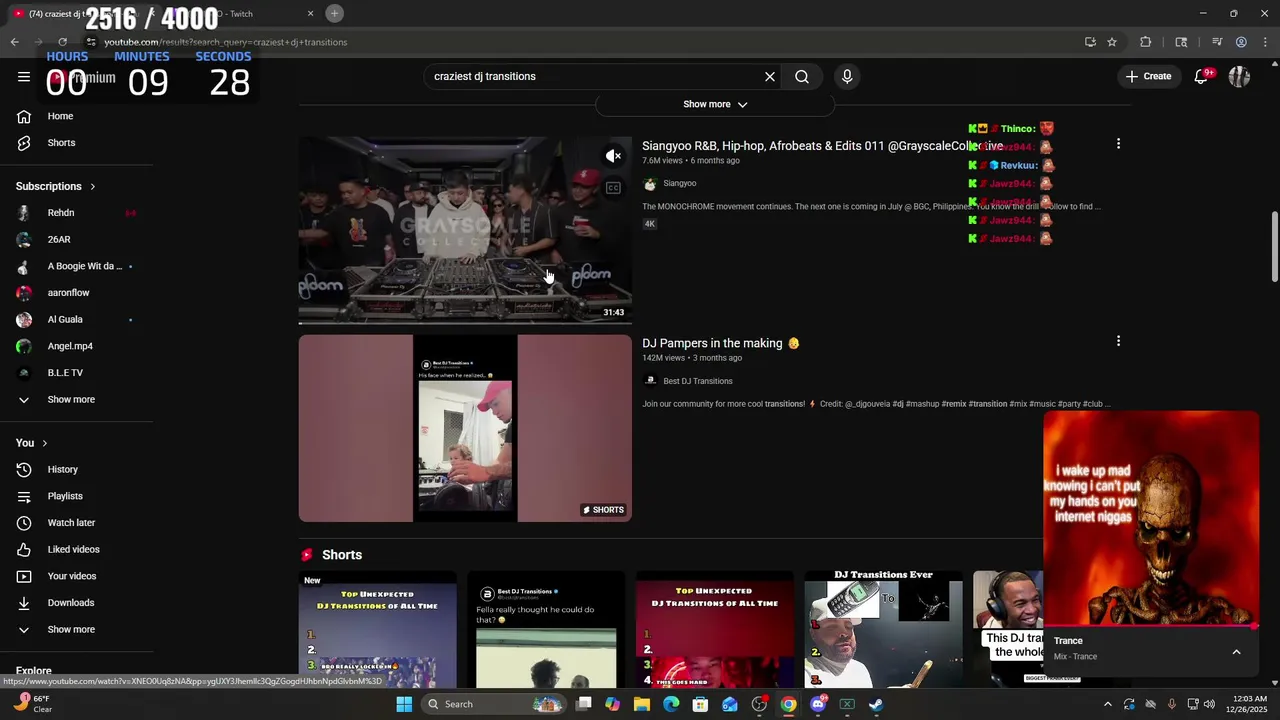Click the install app icon in address bar
1280x720 pixels.
coord(1090,42)
